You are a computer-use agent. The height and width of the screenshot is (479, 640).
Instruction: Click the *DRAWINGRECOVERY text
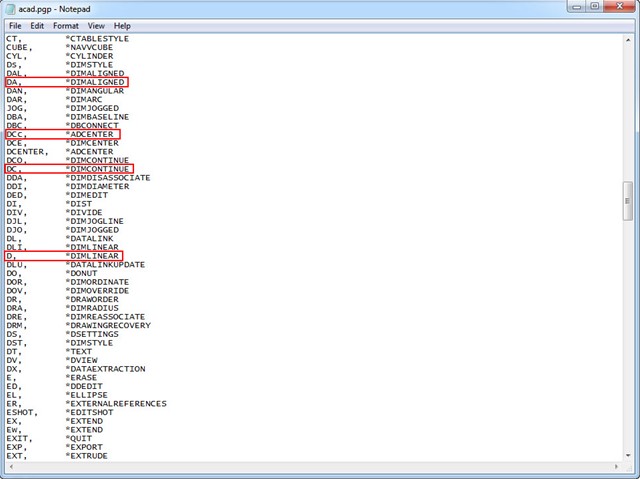[108, 326]
